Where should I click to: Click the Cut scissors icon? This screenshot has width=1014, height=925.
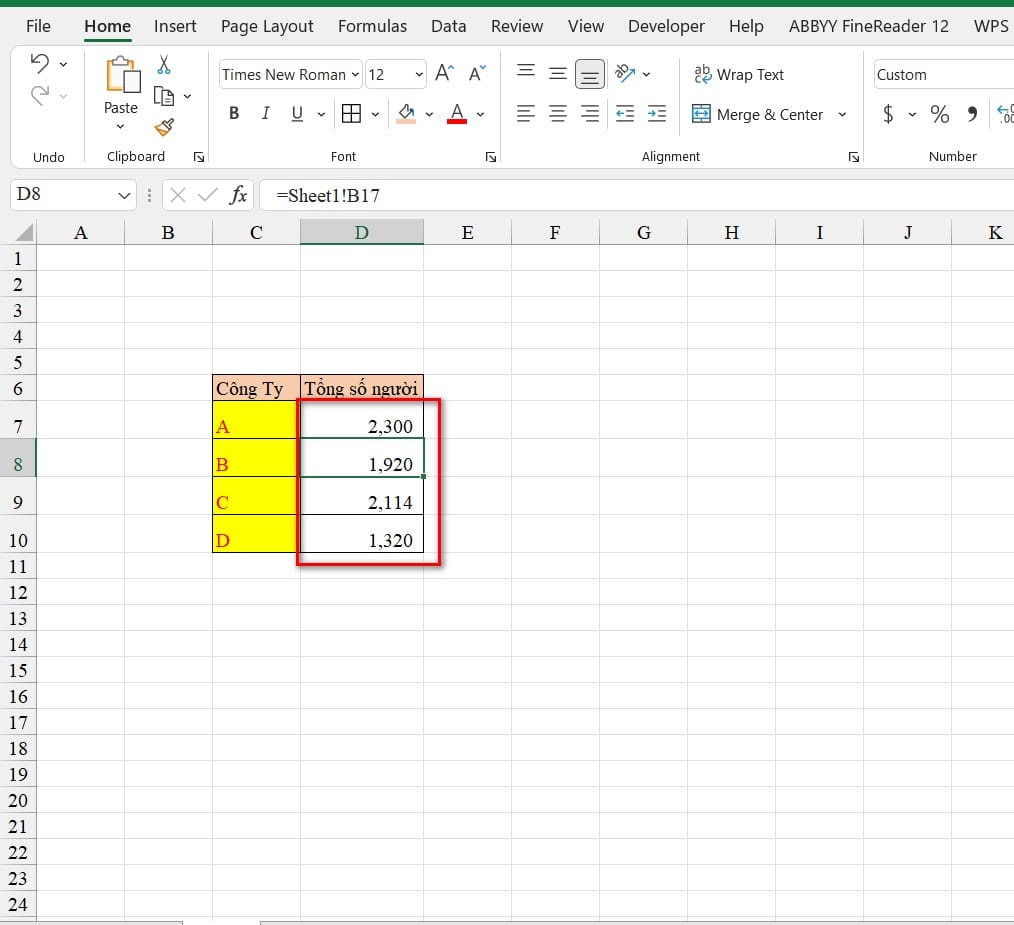coord(164,66)
